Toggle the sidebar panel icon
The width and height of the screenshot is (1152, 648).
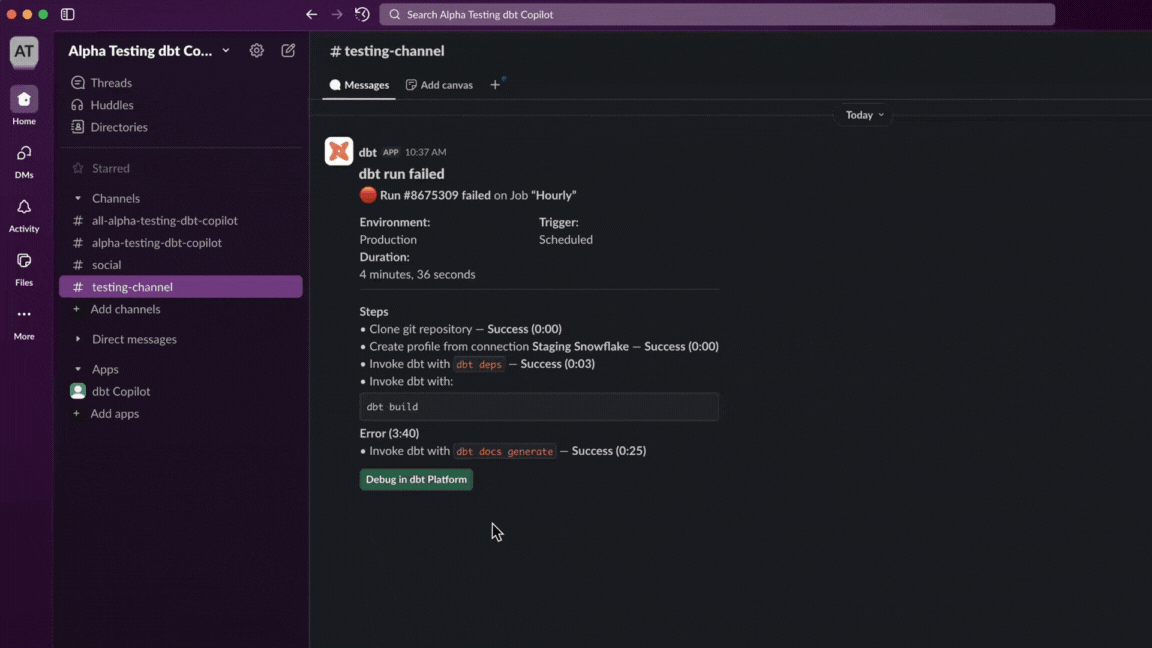[68, 14]
